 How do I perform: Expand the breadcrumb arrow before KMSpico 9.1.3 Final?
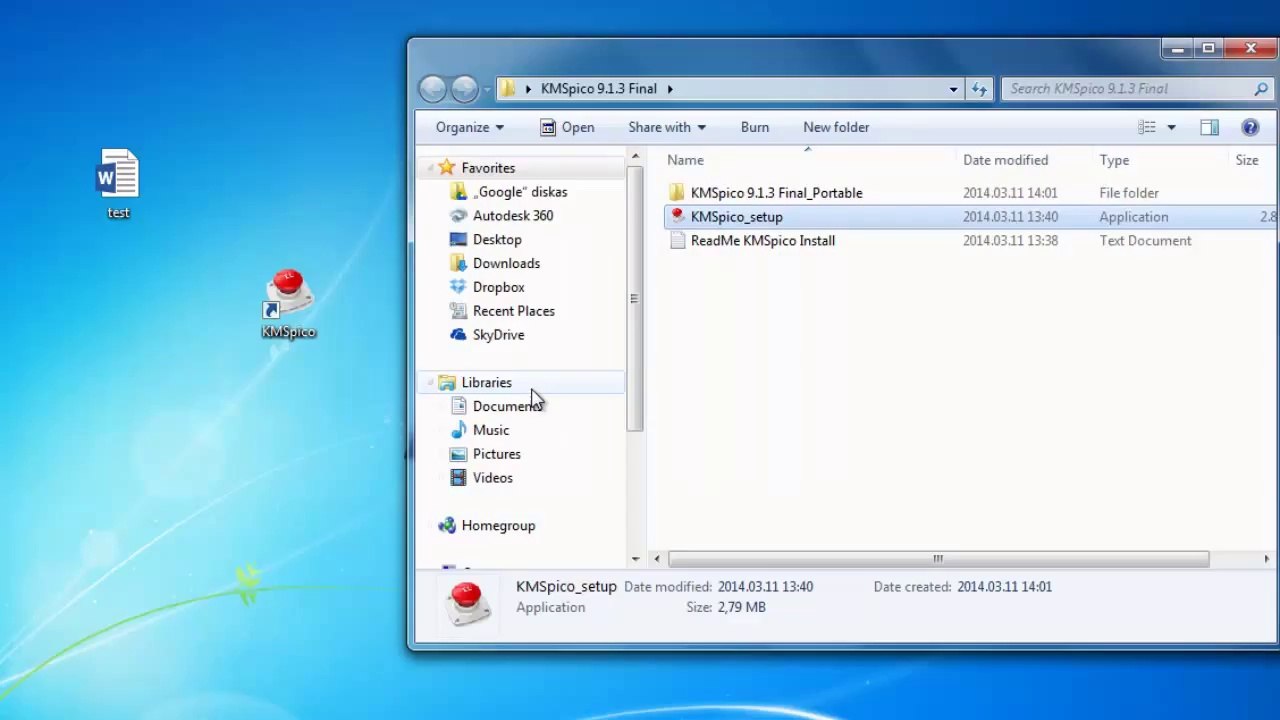tap(528, 89)
